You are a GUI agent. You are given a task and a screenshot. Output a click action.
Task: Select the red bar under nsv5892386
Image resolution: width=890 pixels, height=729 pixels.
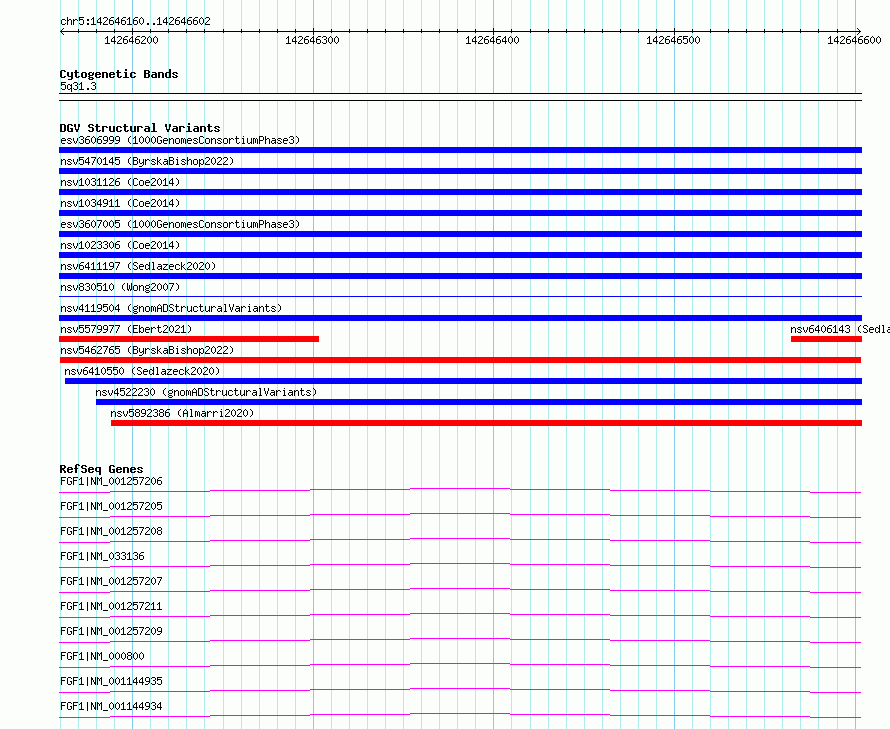click(x=486, y=423)
